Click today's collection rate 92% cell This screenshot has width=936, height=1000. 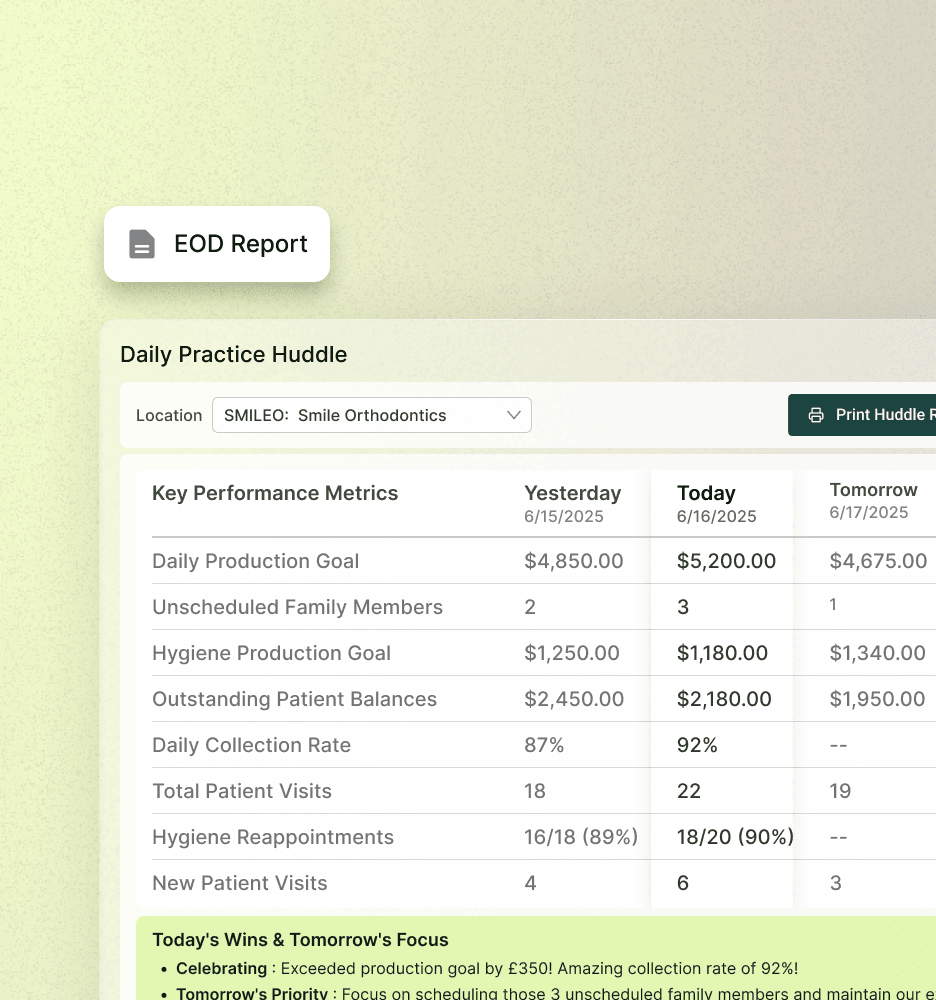(697, 745)
